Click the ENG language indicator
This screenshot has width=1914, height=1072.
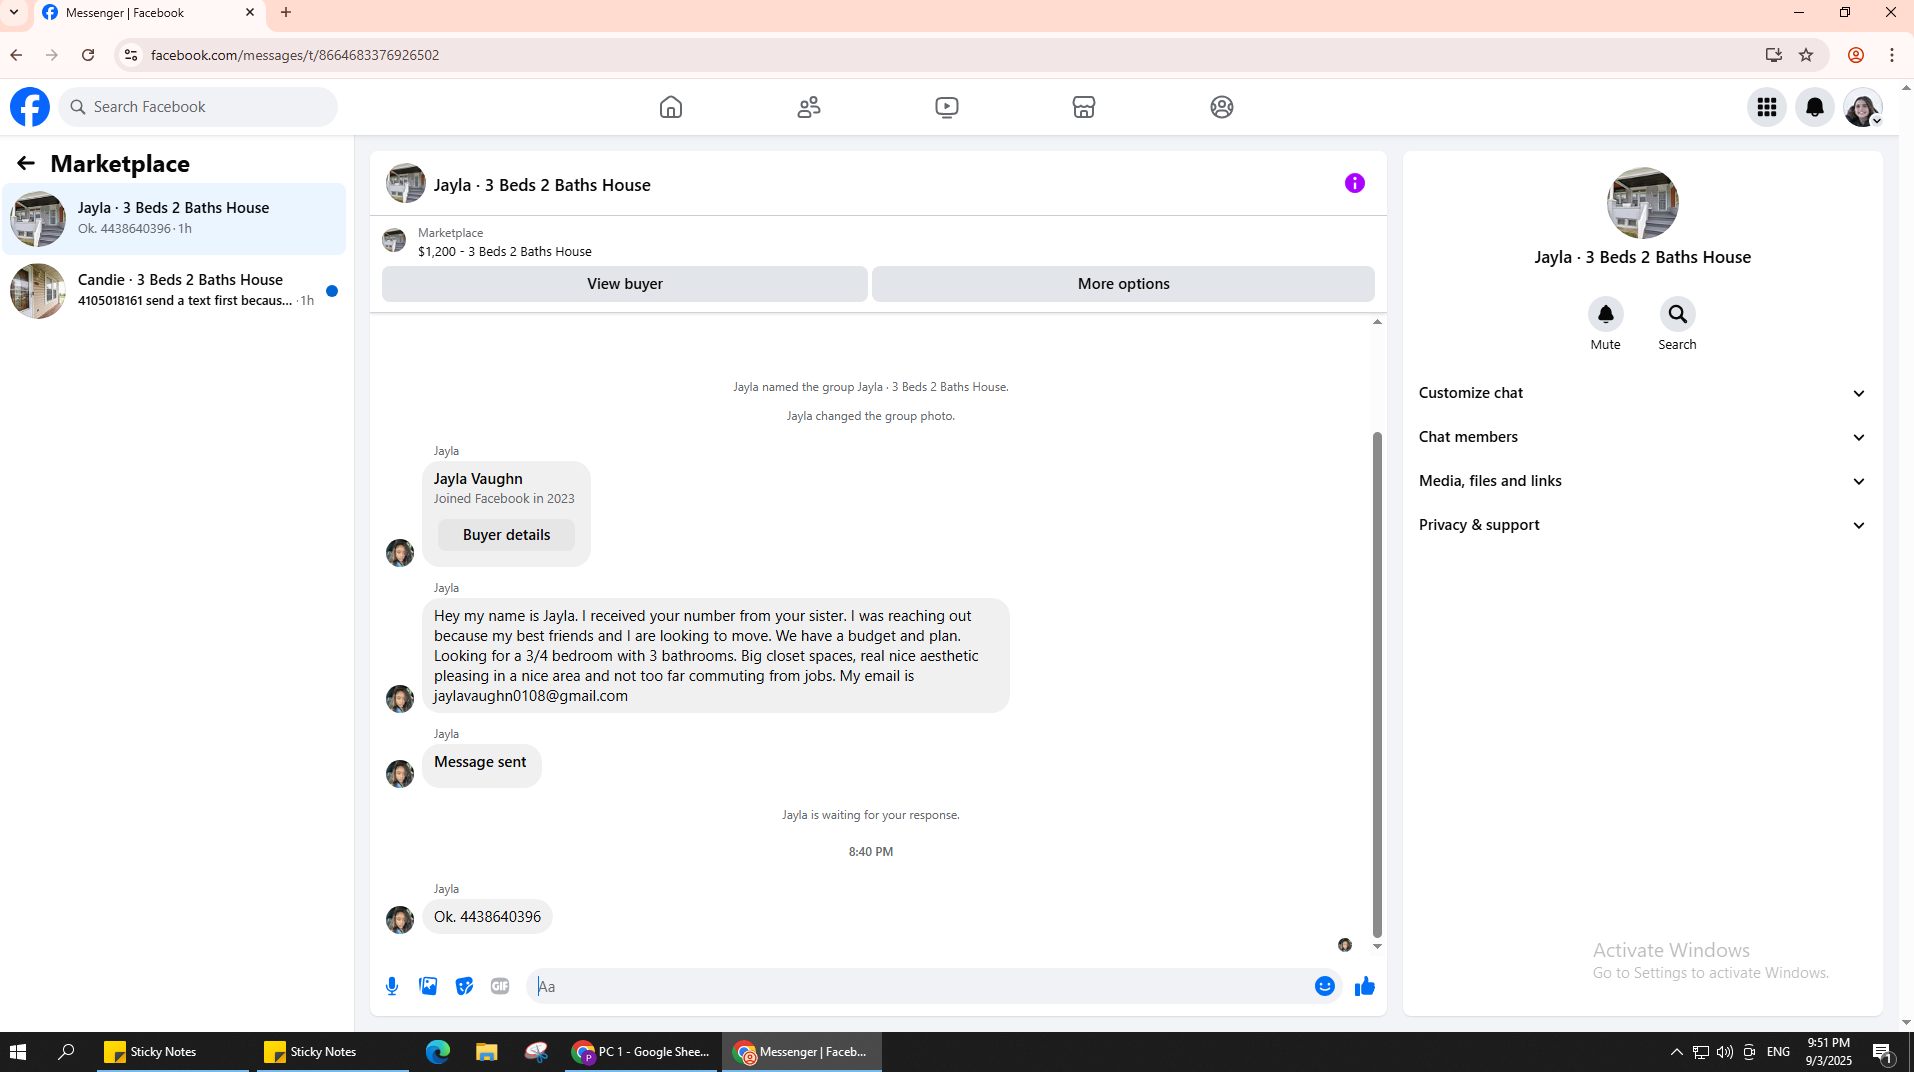[x=1779, y=1052]
